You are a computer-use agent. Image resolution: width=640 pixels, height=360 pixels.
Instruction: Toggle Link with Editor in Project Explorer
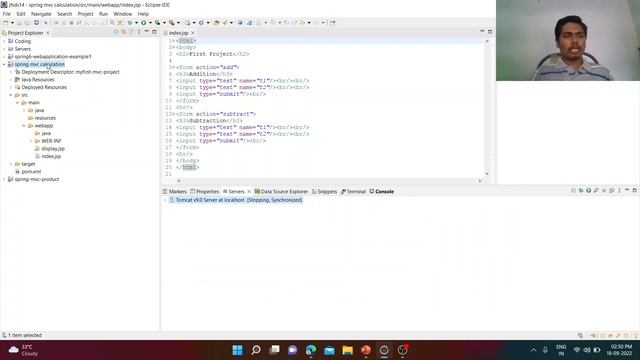click(x=123, y=32)
